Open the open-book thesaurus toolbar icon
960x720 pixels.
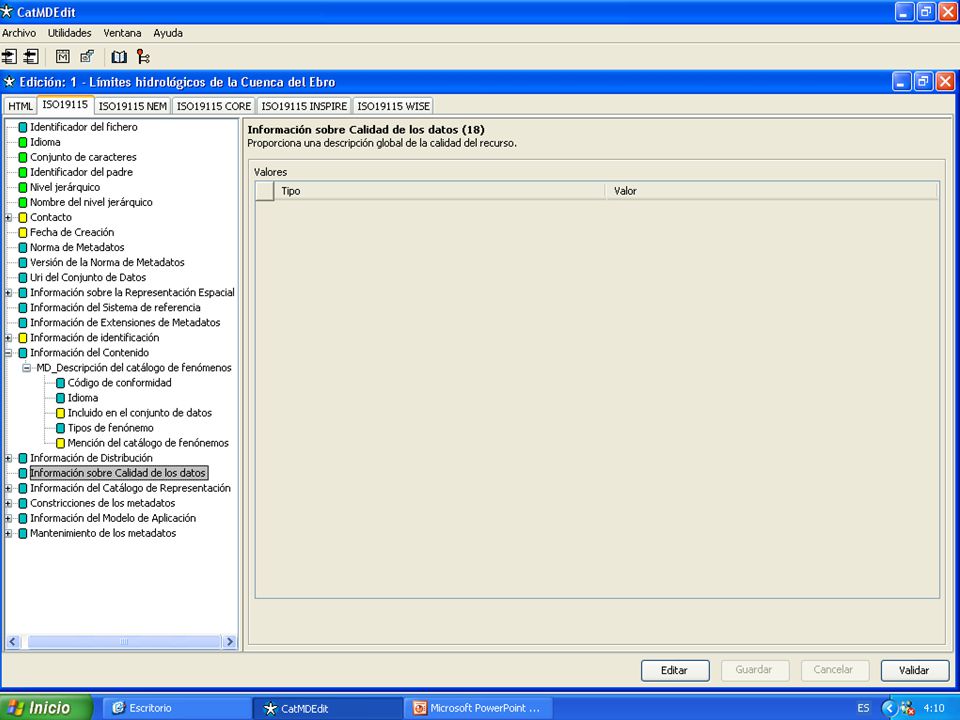point(119,57)
